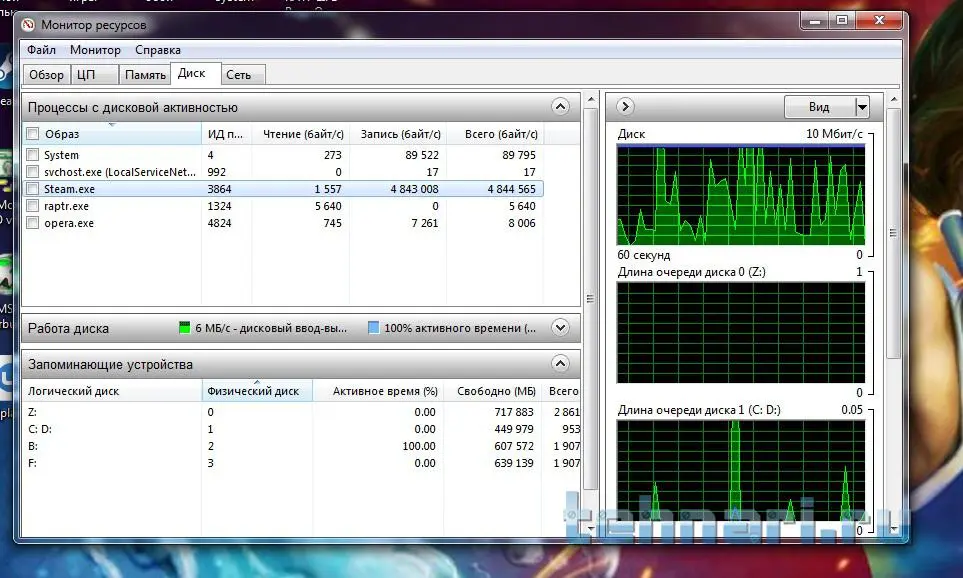Open the Справка menu
Viewport: 963px width, 578px height.
coord(158,50)
